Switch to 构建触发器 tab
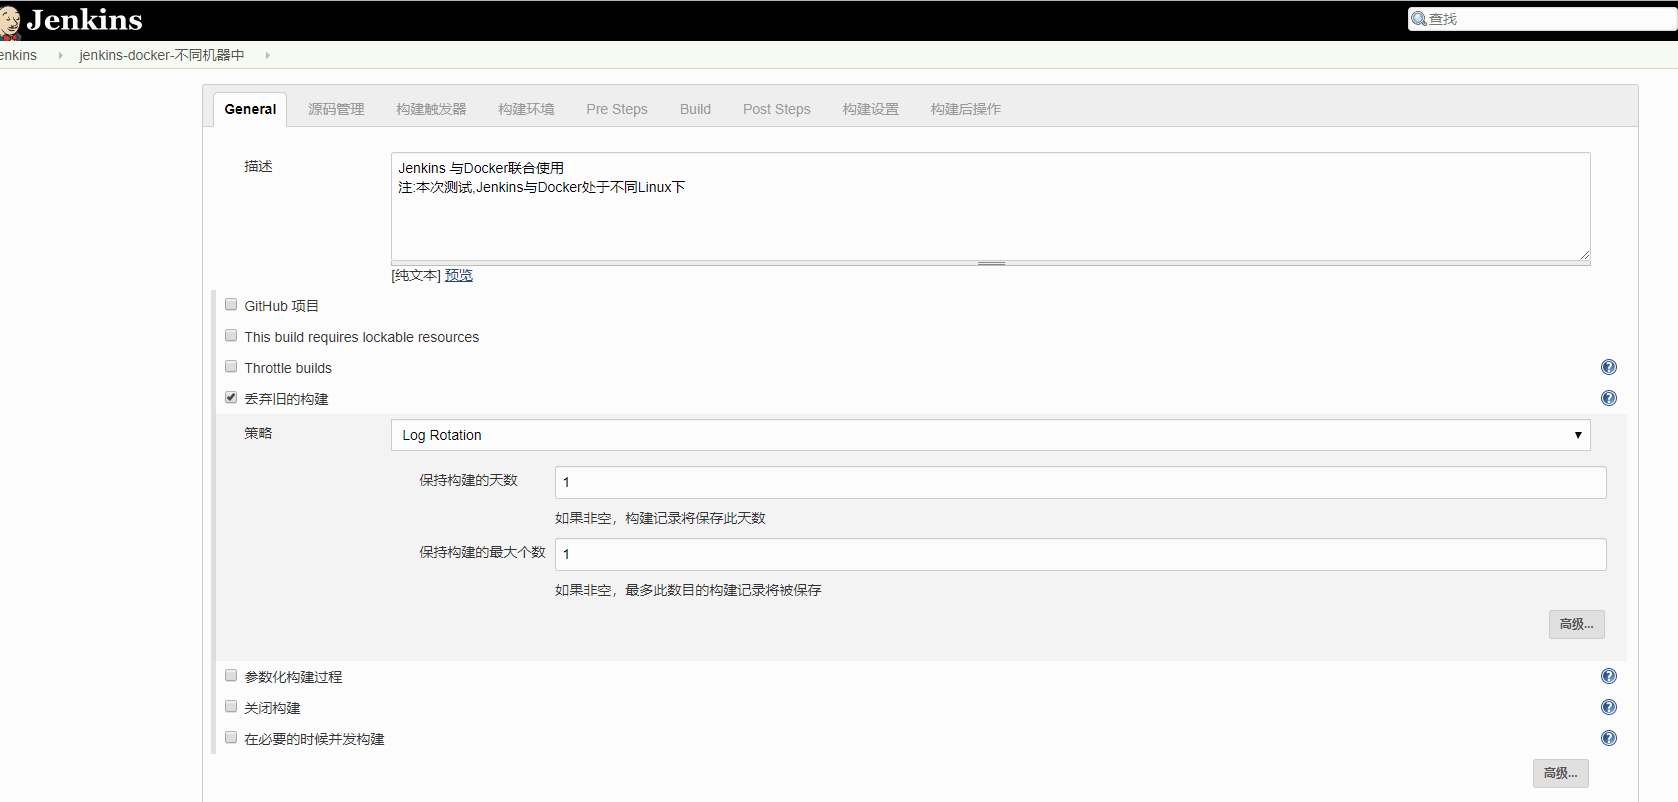 tap(431, 109)
